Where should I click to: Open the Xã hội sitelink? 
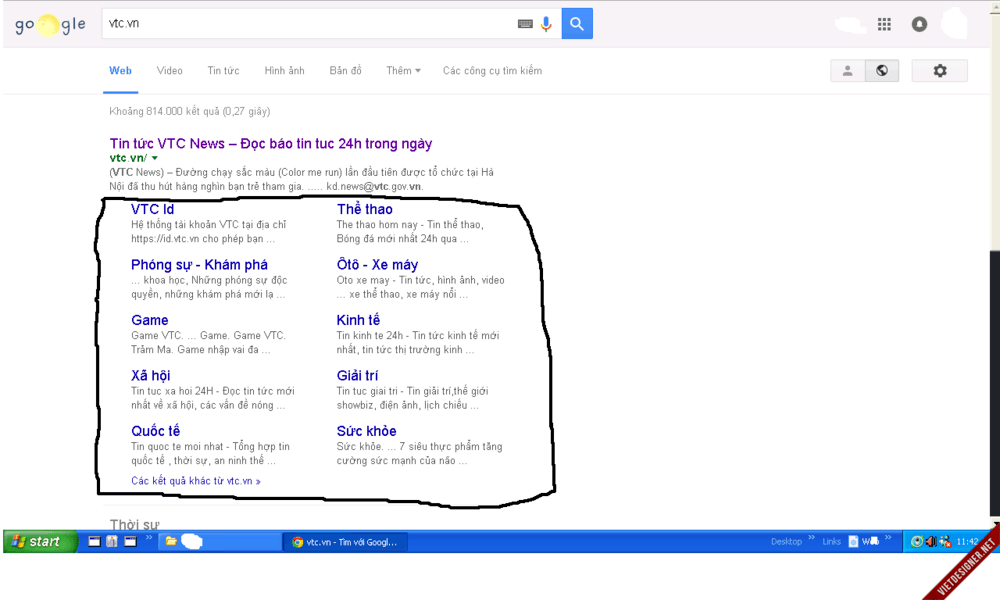pos(151,376)
